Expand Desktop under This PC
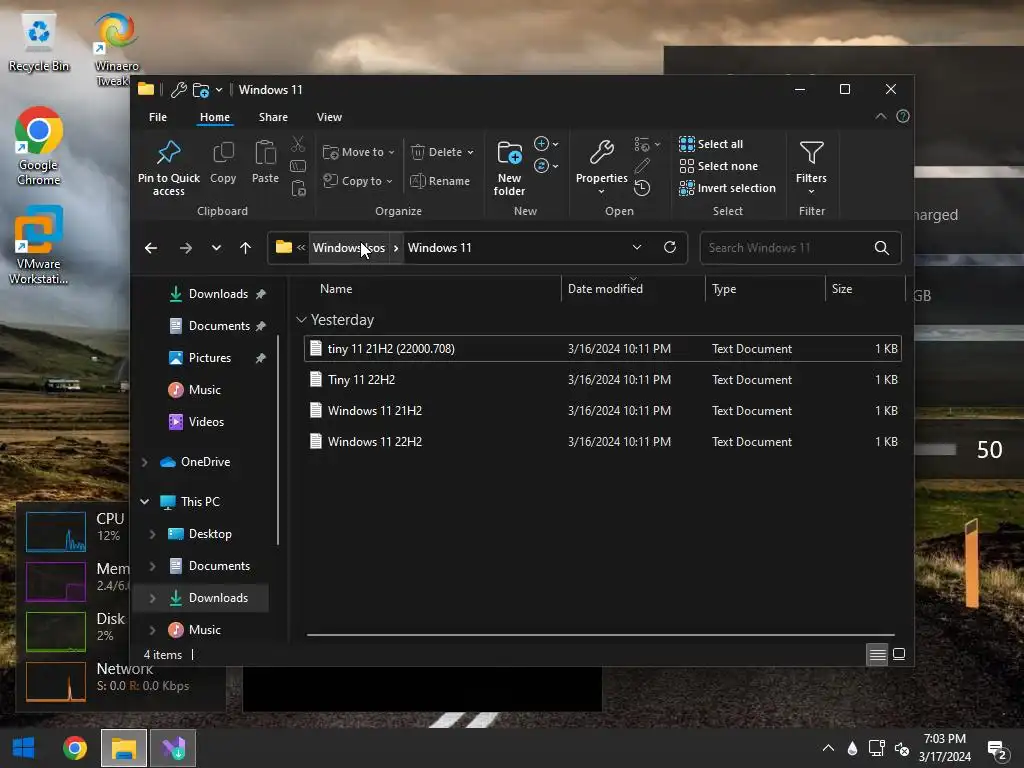The image size is (1024, 768). tap(152, 534)
